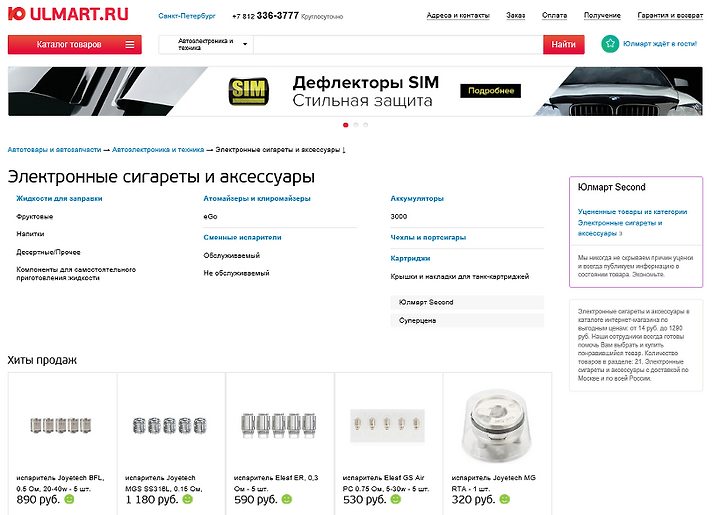Screen dimensions: 720x515
Task: Open the Оплата menu item
Action: click(x=554, y=16)
